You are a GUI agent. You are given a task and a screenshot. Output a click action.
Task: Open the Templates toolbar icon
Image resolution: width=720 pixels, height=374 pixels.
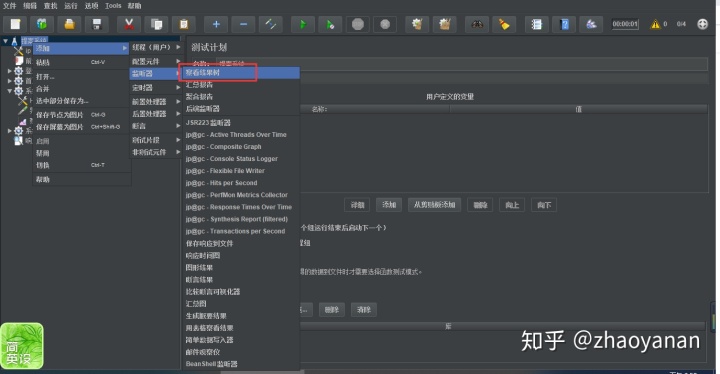42,24
